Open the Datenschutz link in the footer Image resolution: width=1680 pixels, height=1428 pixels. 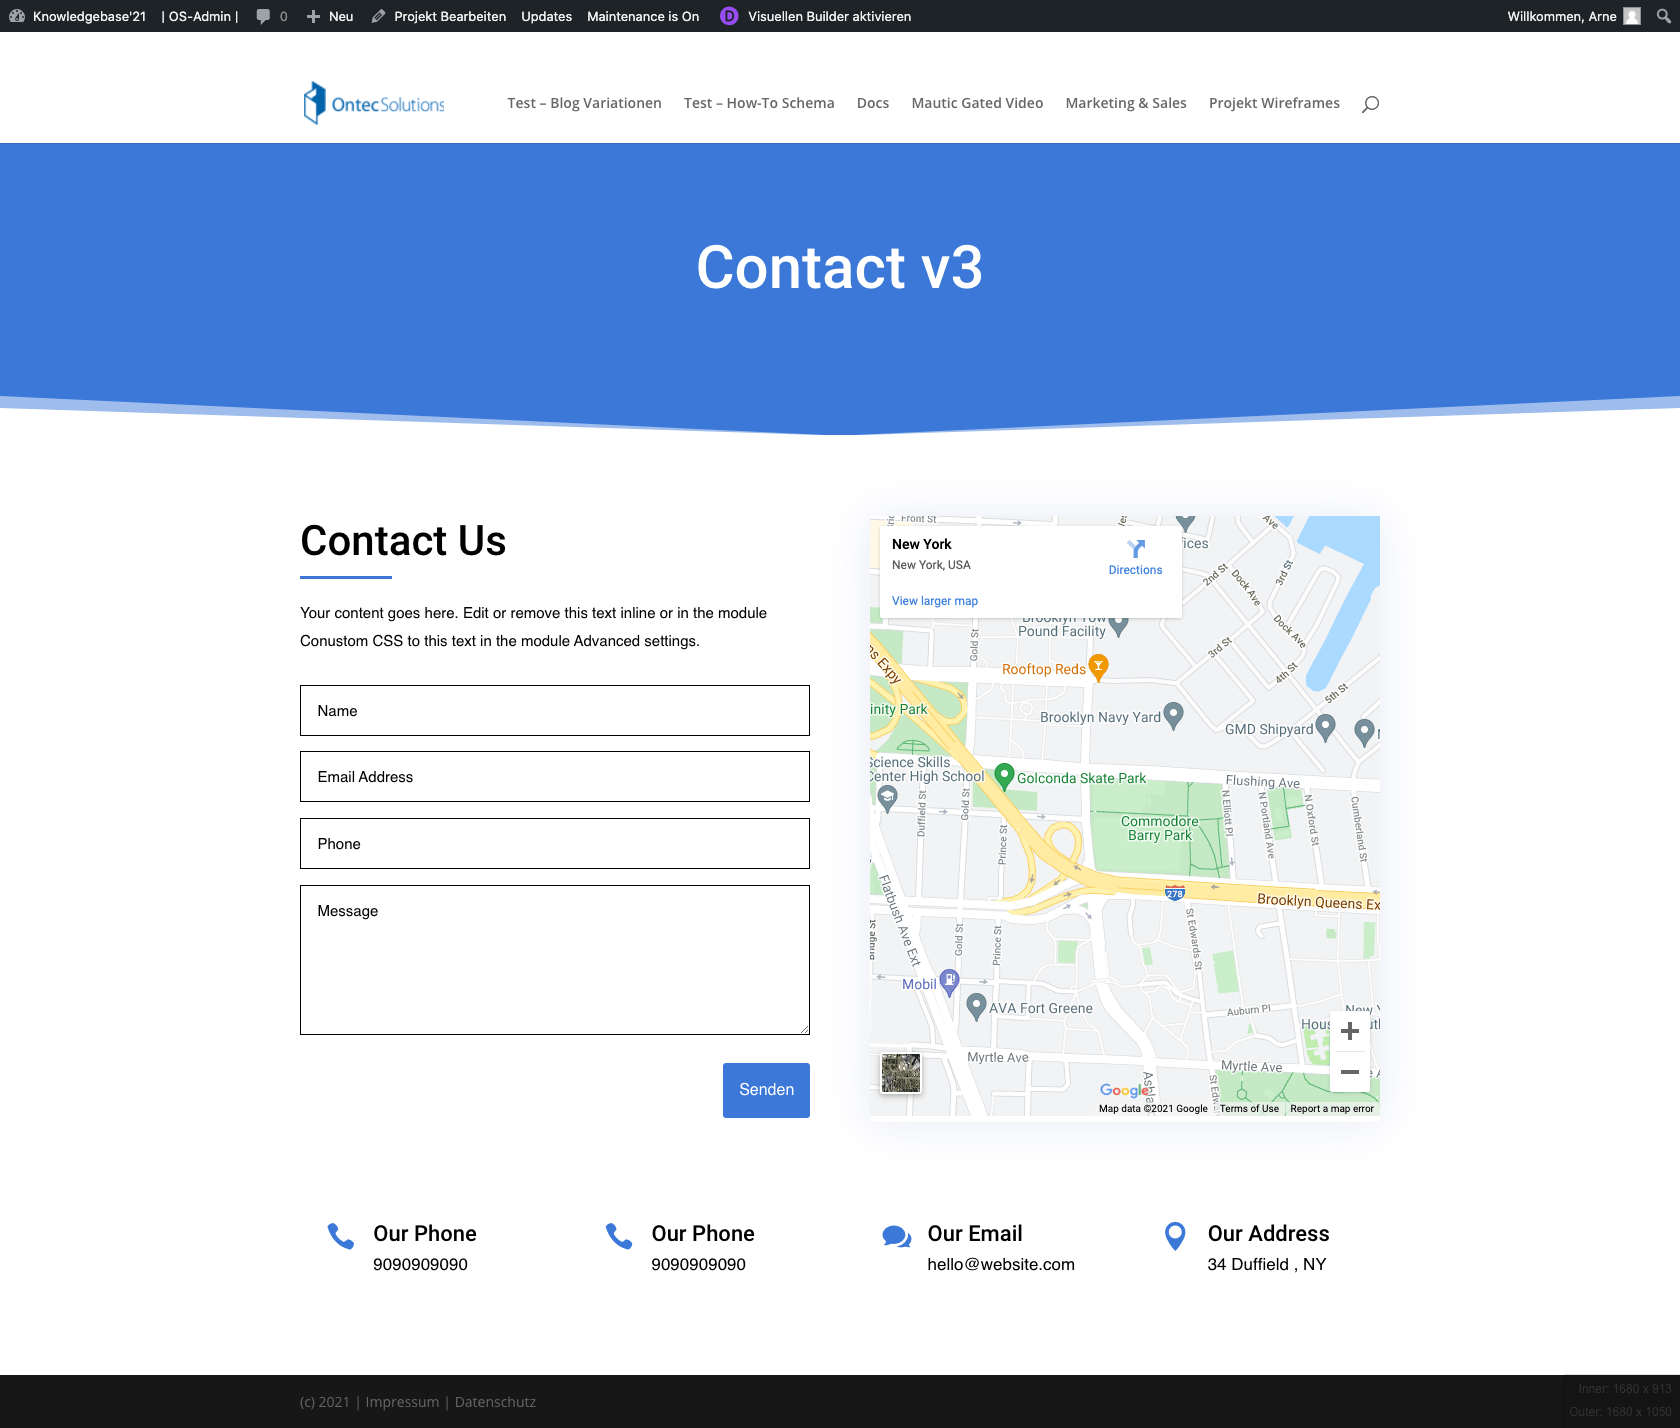[x=495, y=1401]
